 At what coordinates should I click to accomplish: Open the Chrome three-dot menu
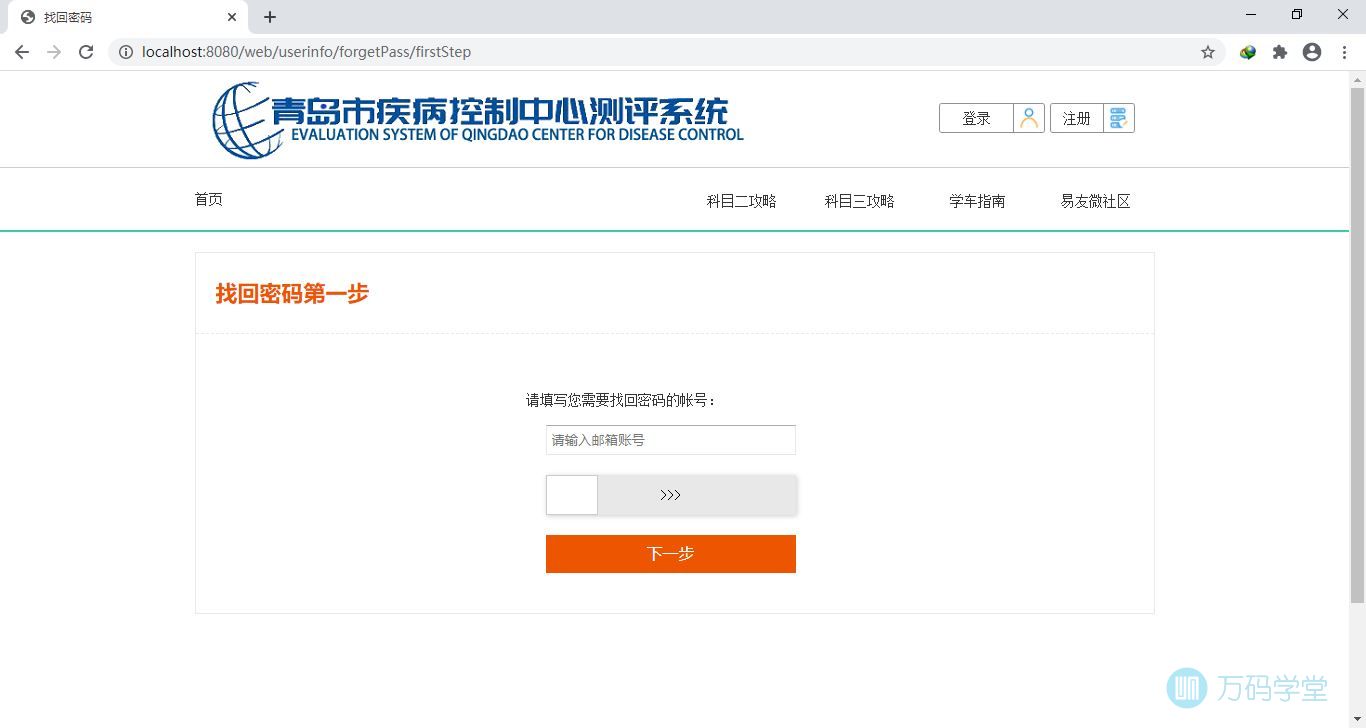coord(1344,52)
